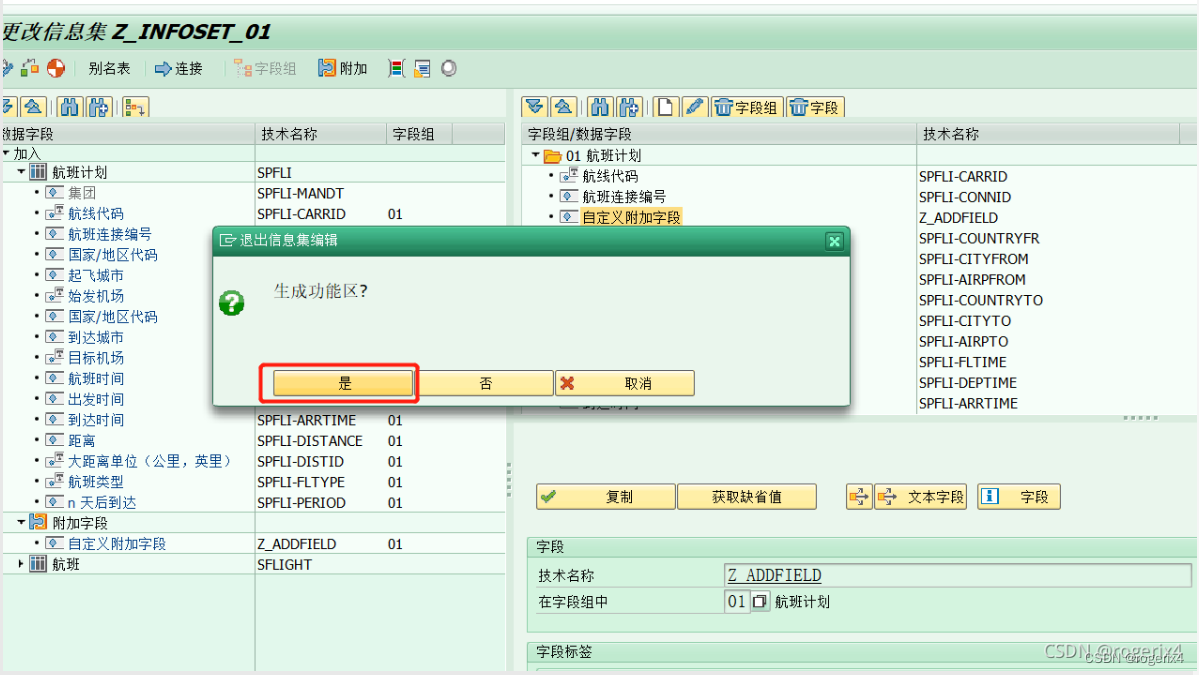The width and height of the screenshot is (1199, 675).
Task: Collapse the 01 航班计划 field group folder
Action: click(536, 155)
